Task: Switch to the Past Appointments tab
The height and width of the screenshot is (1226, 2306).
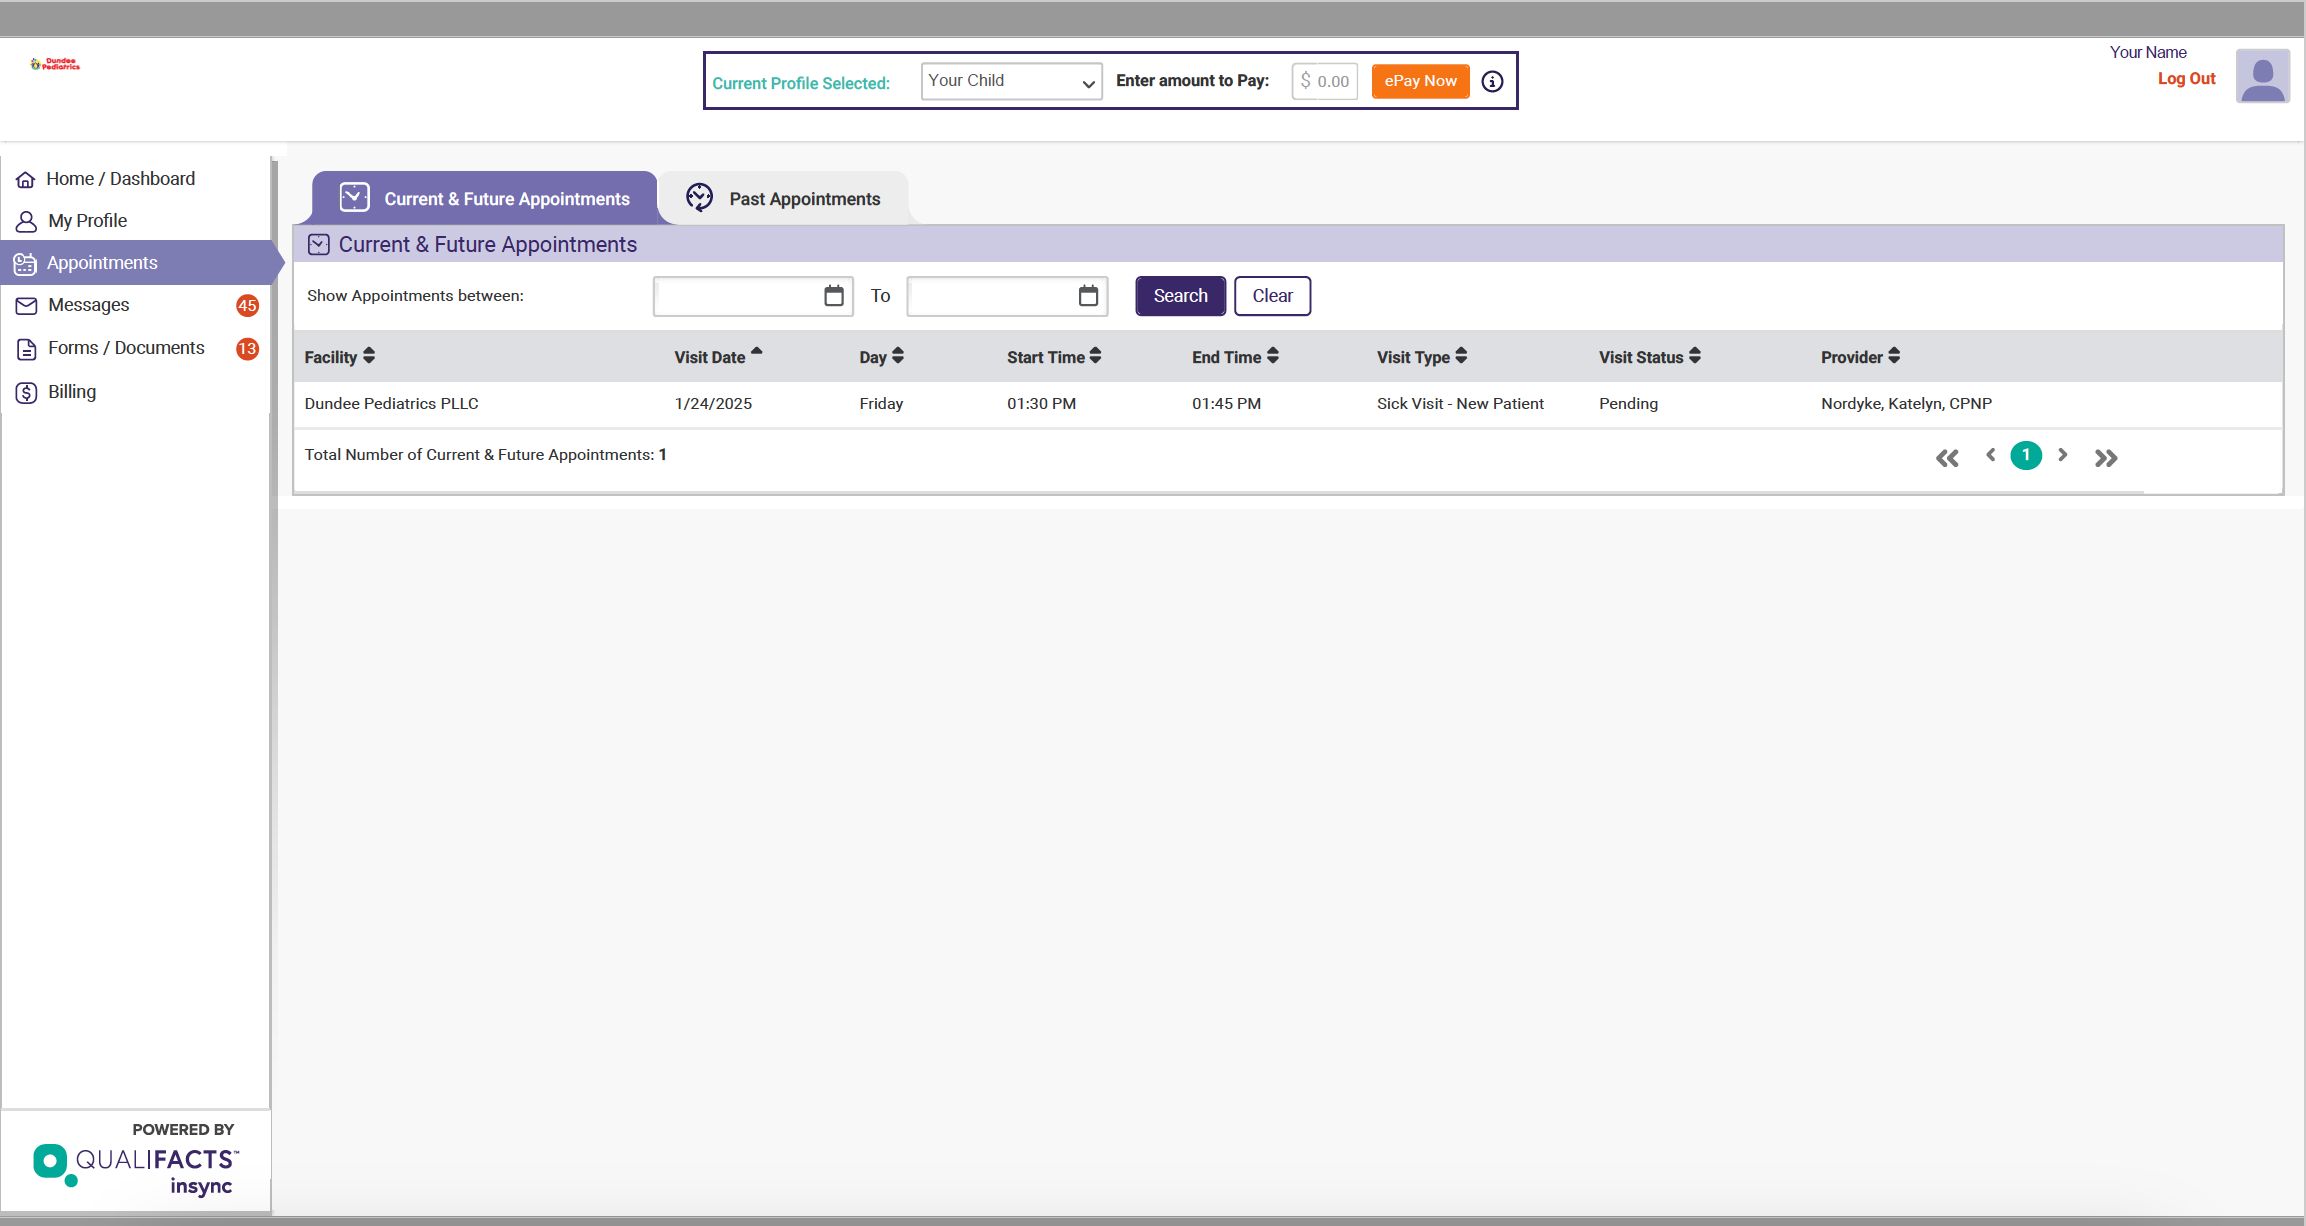Action: (x=783, y=198)
